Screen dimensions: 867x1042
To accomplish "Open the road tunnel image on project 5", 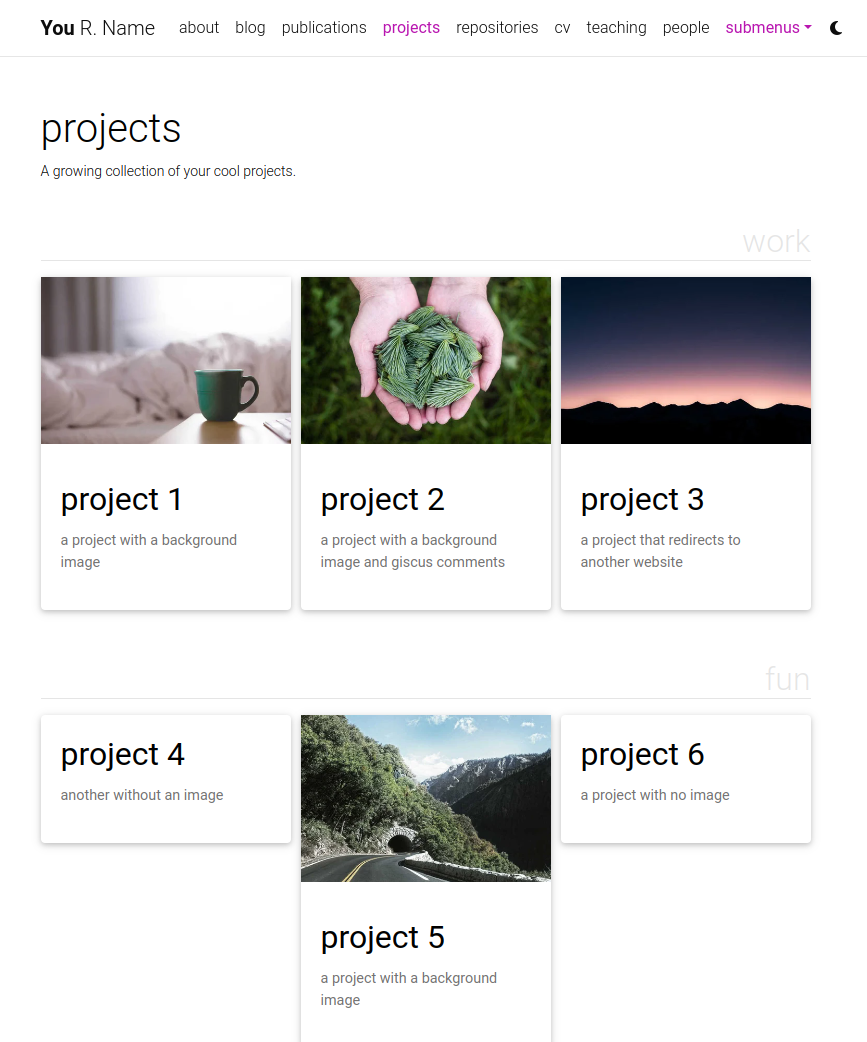I will click(x=425, y=797).
